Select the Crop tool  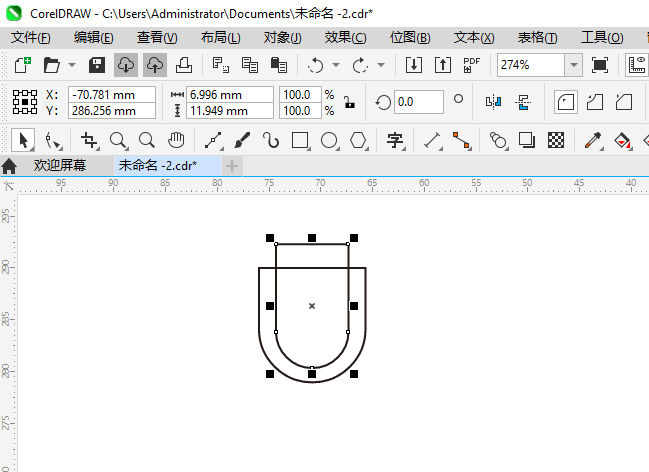tap(90, 140)
